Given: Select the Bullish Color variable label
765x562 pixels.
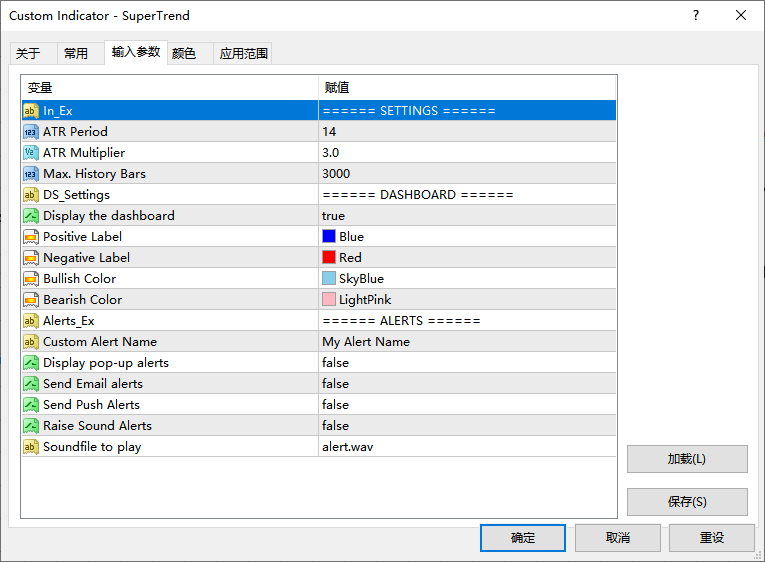Looking at the screenshot, I should 80,279.
